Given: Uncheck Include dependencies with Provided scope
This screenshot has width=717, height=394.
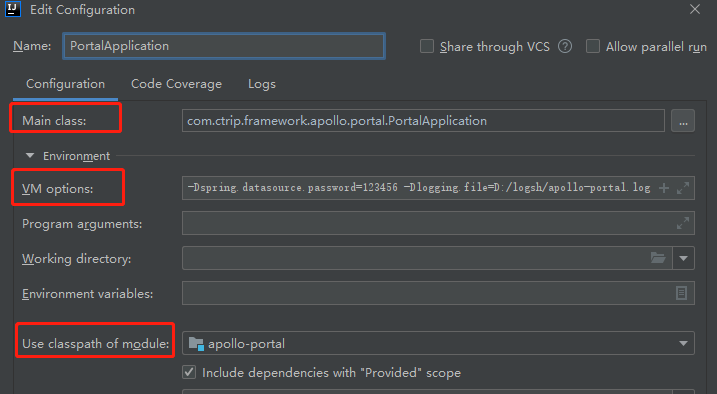Looking at the screenshot, I should [x=189, y=372].
